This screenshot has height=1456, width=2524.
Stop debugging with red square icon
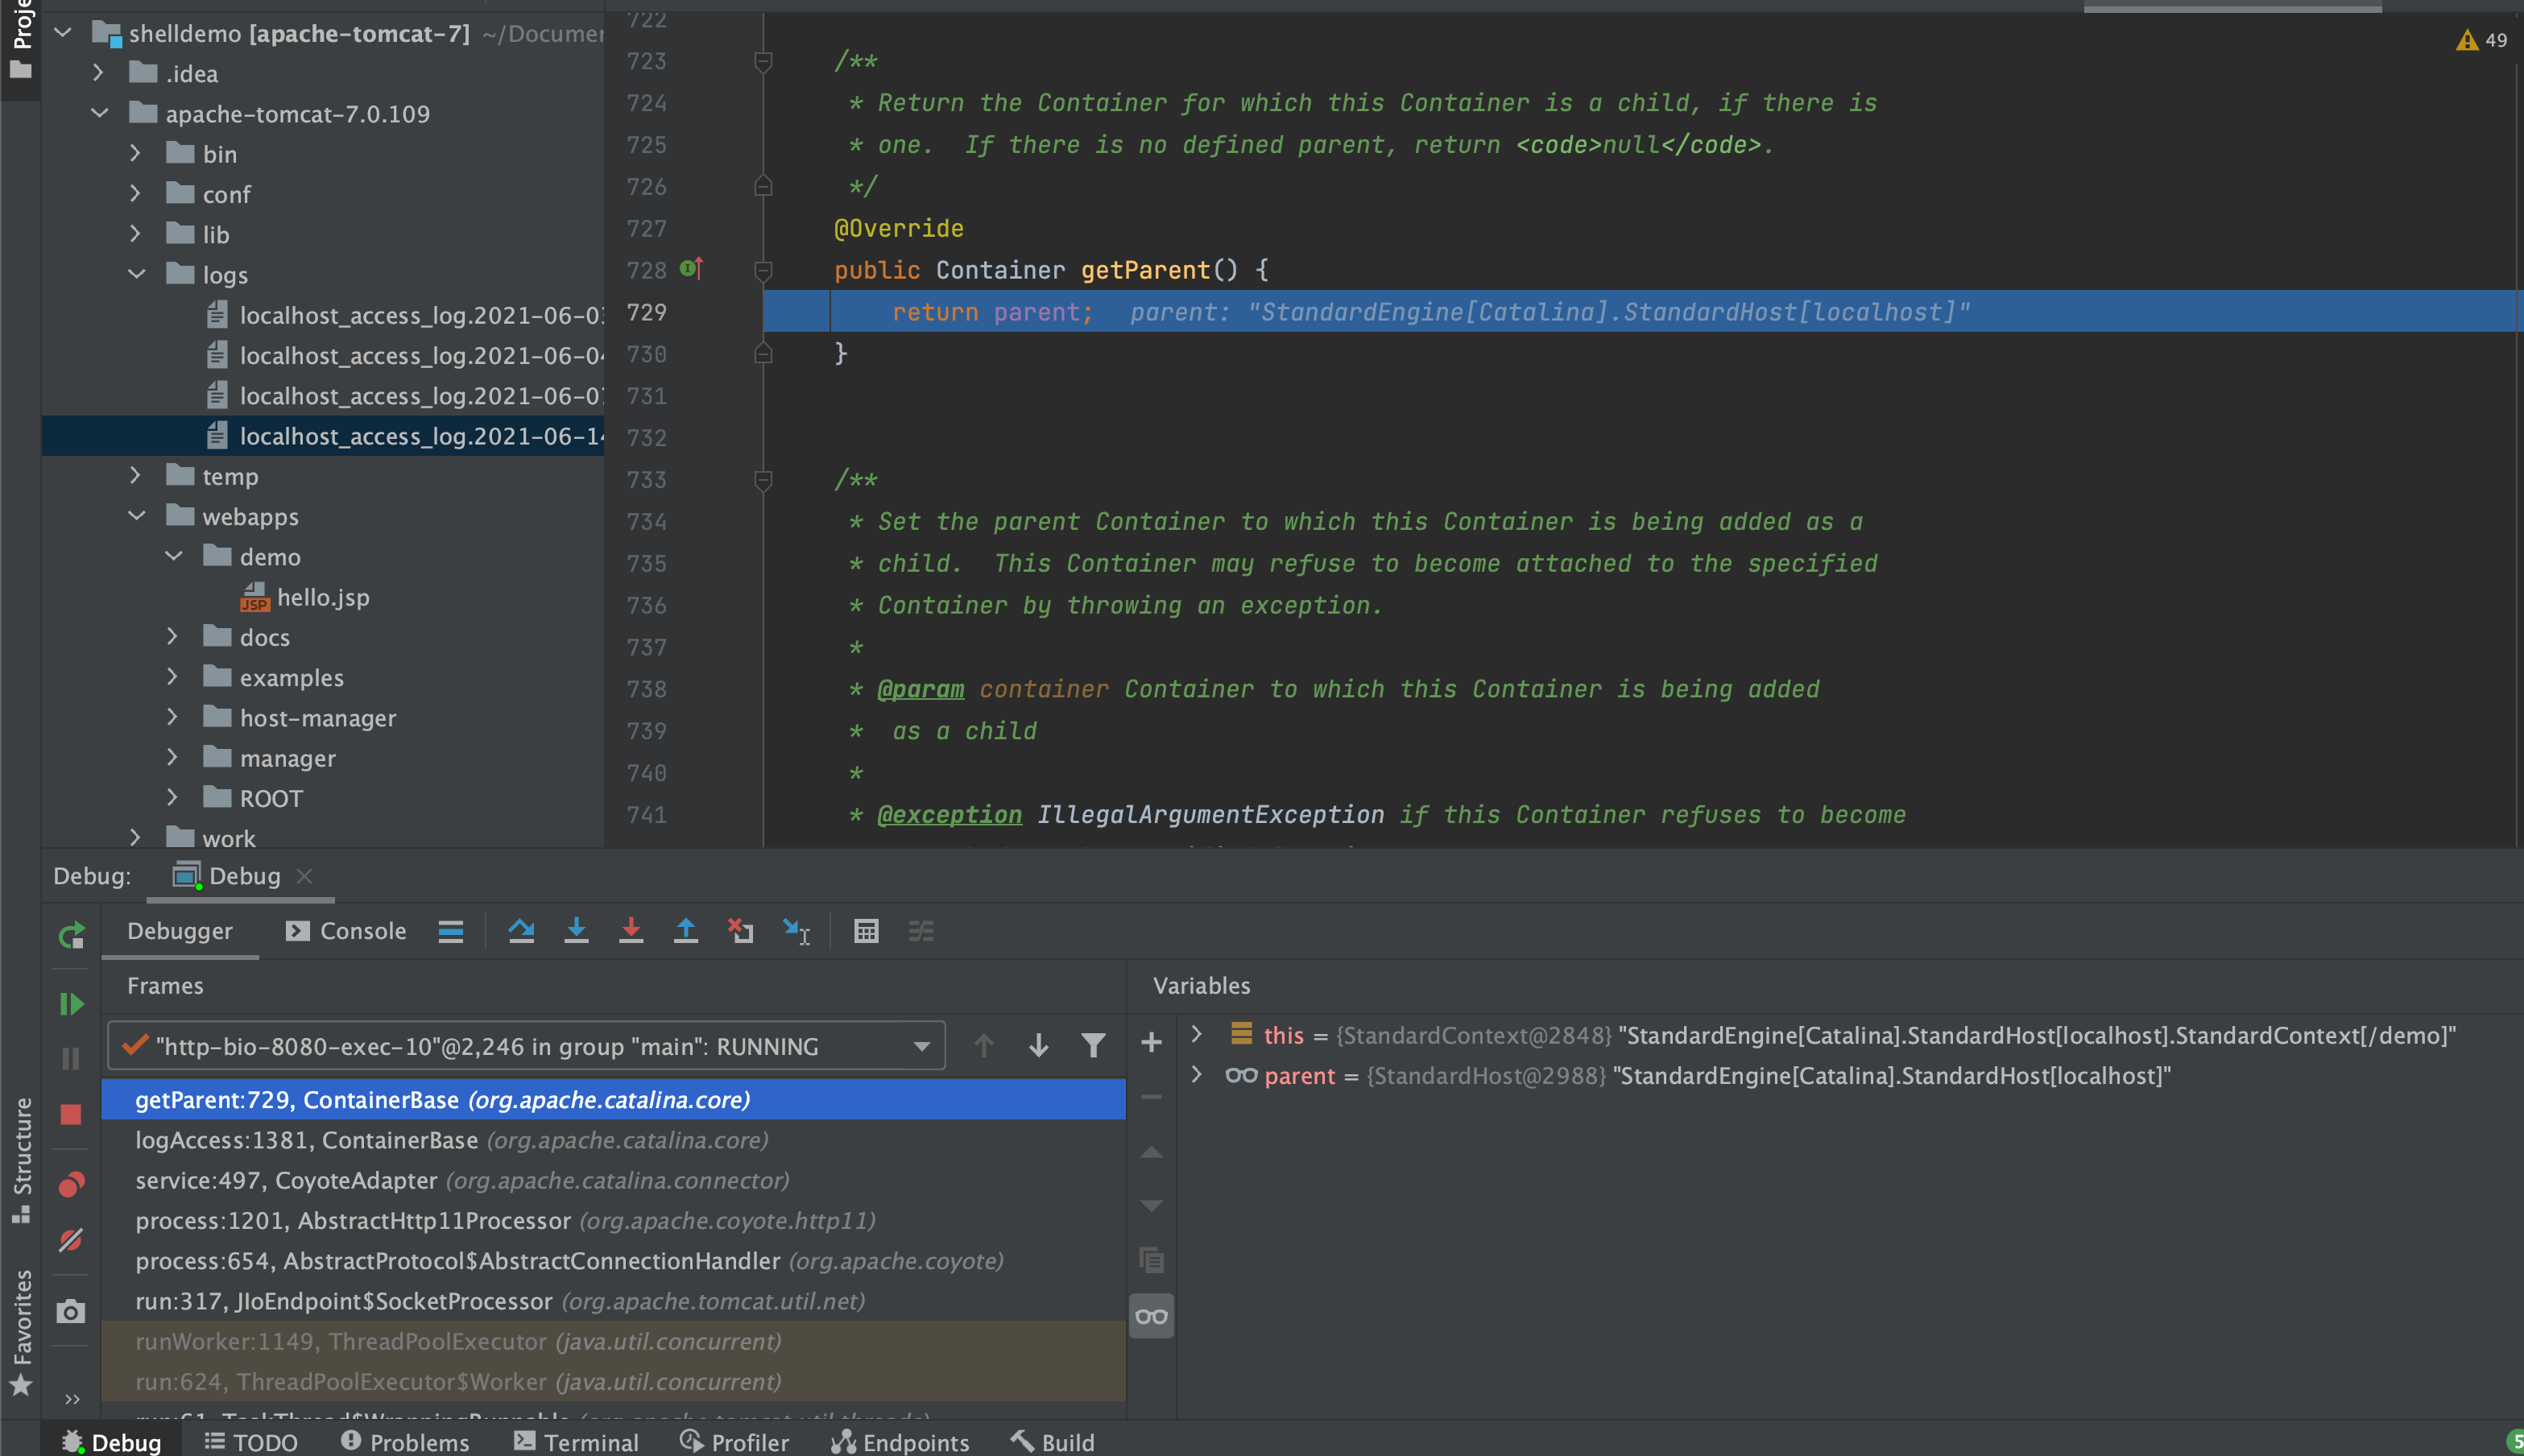point(71,1114)
